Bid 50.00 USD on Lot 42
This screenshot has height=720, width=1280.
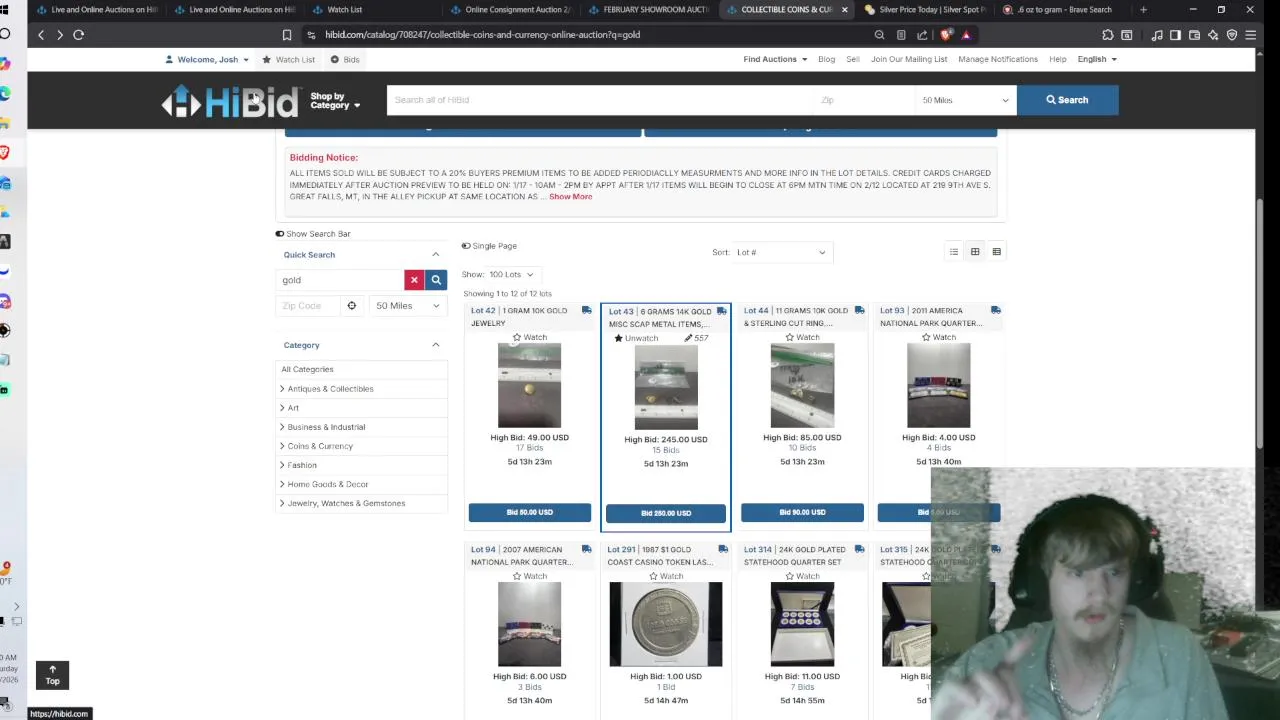click(529, 512)
